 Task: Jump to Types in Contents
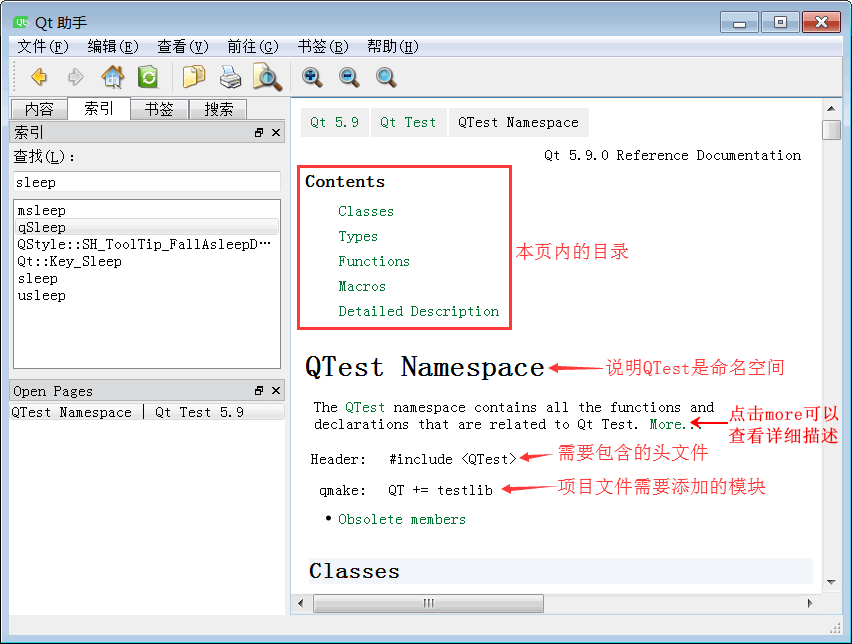coord(358,236)
